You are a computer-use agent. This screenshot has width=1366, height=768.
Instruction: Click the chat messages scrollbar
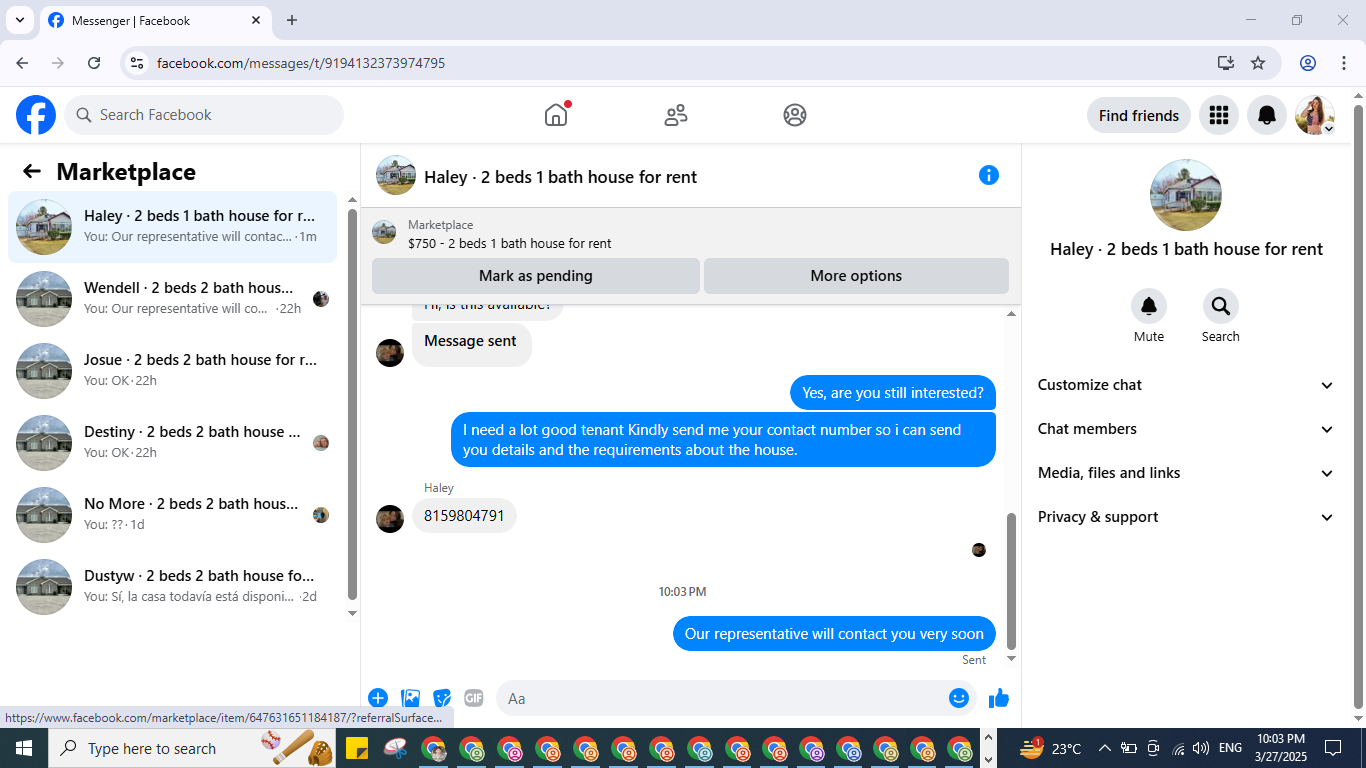pyautogui.click(x=1011, y=580)
